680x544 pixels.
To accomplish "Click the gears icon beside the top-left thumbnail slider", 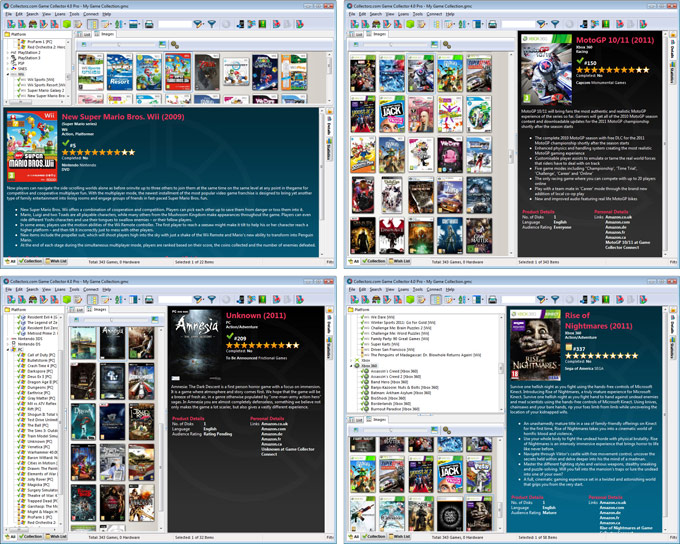I will (175, 44).
